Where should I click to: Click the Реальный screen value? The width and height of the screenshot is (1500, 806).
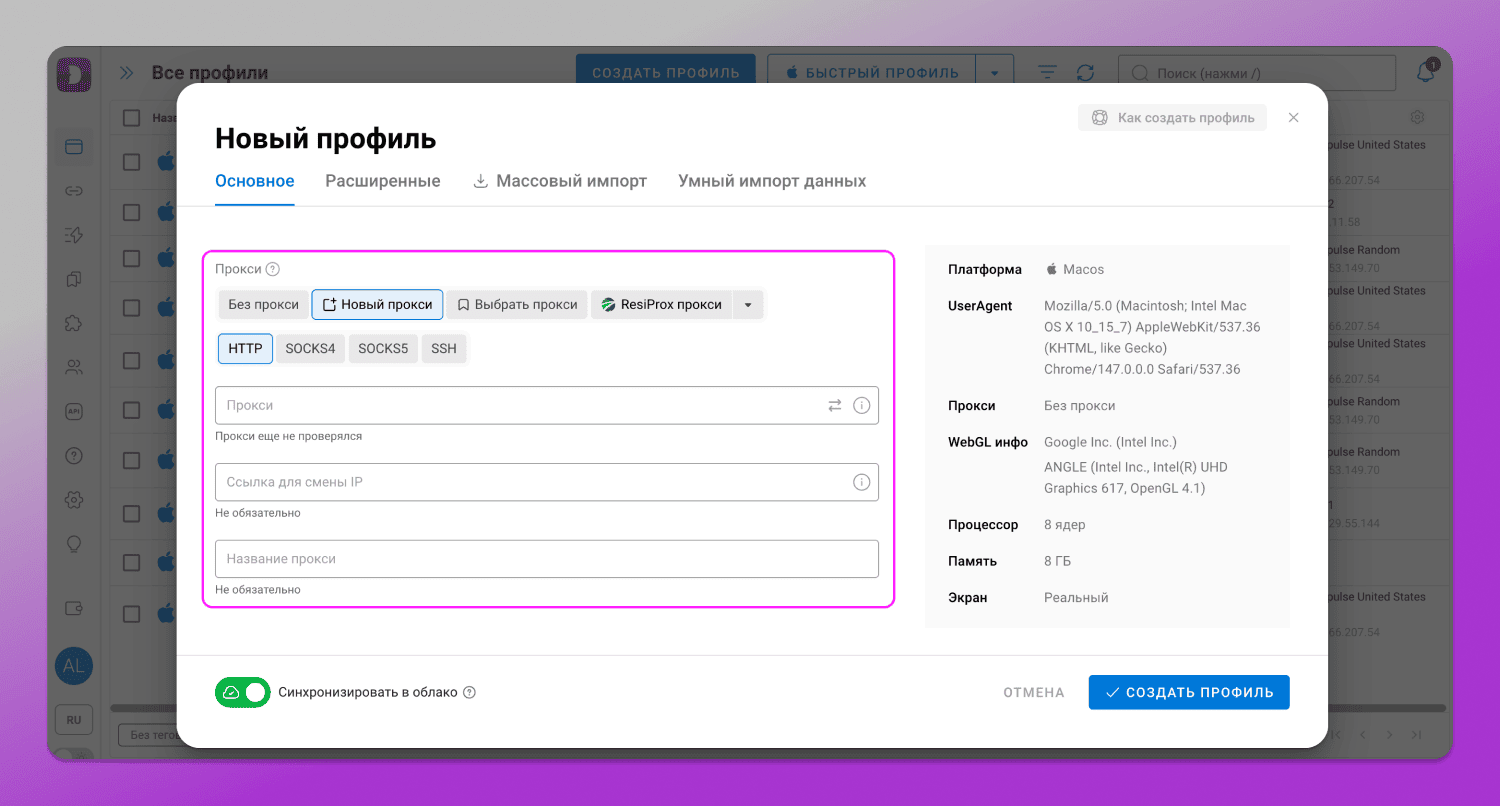point(1076,597)
